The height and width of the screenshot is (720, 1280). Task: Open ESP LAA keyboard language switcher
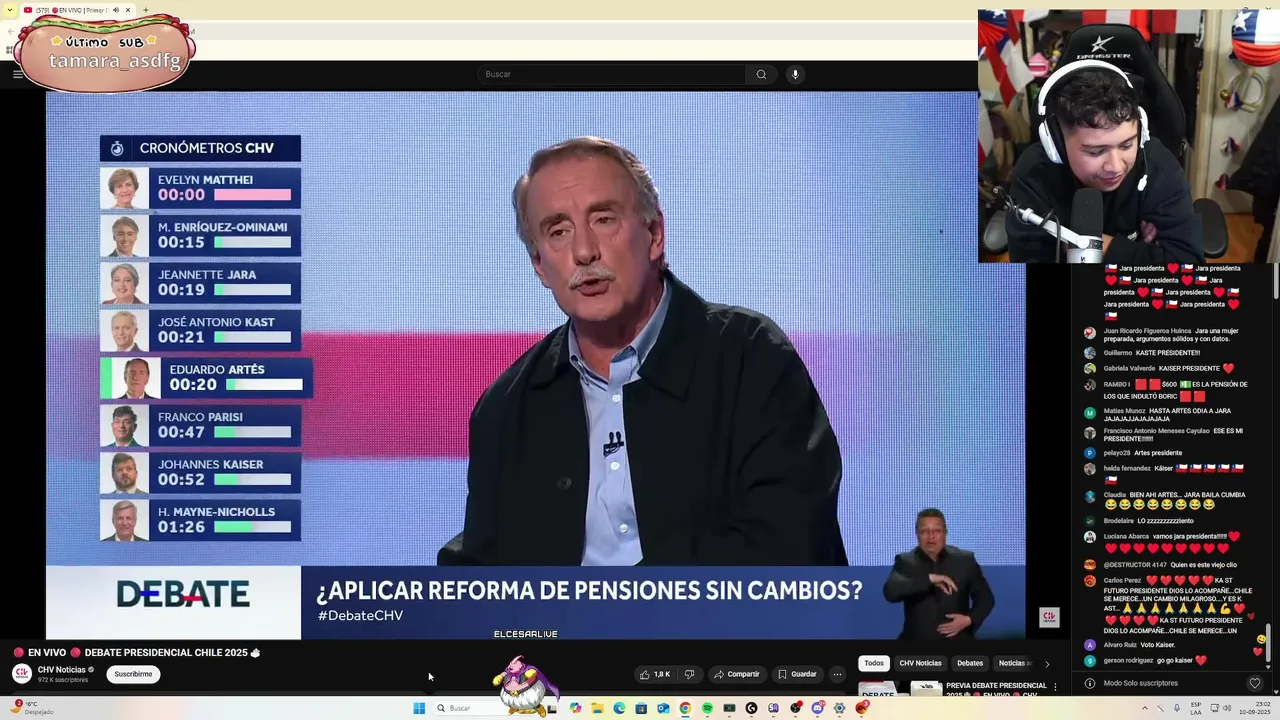1196,708
